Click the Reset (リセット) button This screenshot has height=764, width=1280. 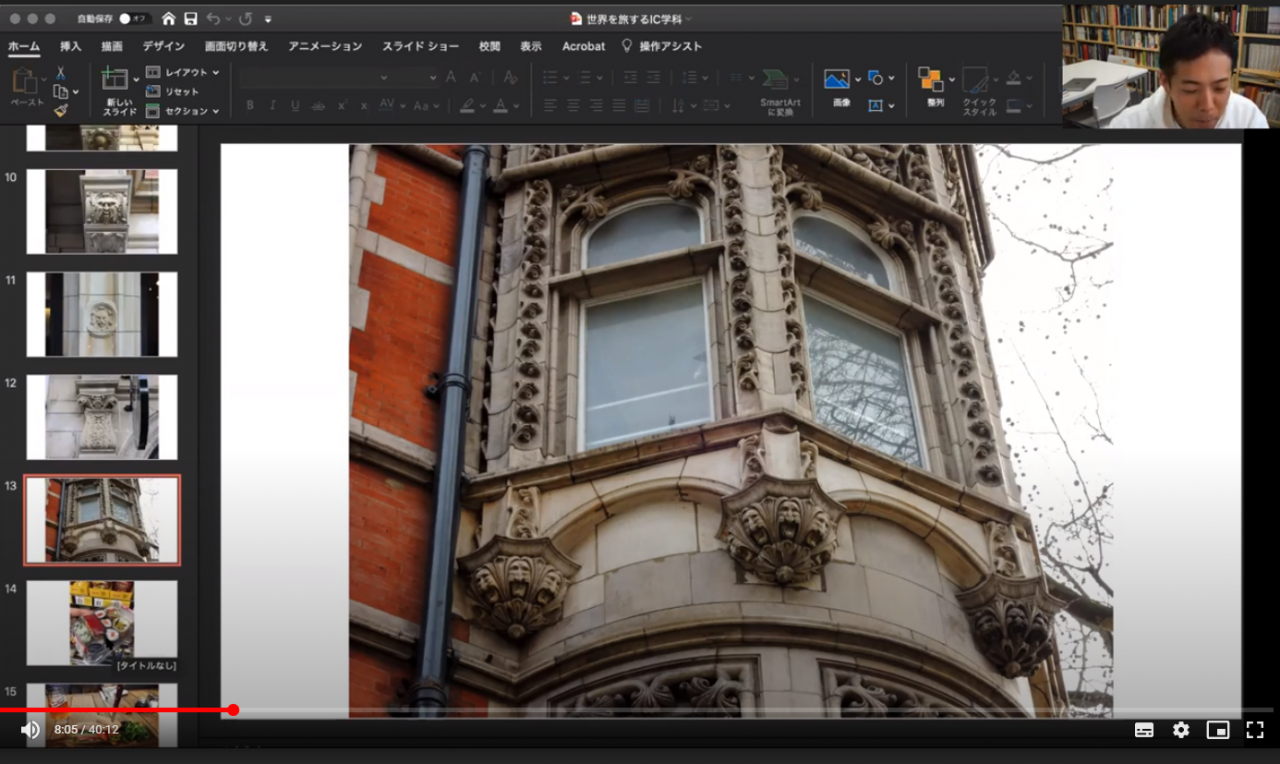[x=181, y=92]
